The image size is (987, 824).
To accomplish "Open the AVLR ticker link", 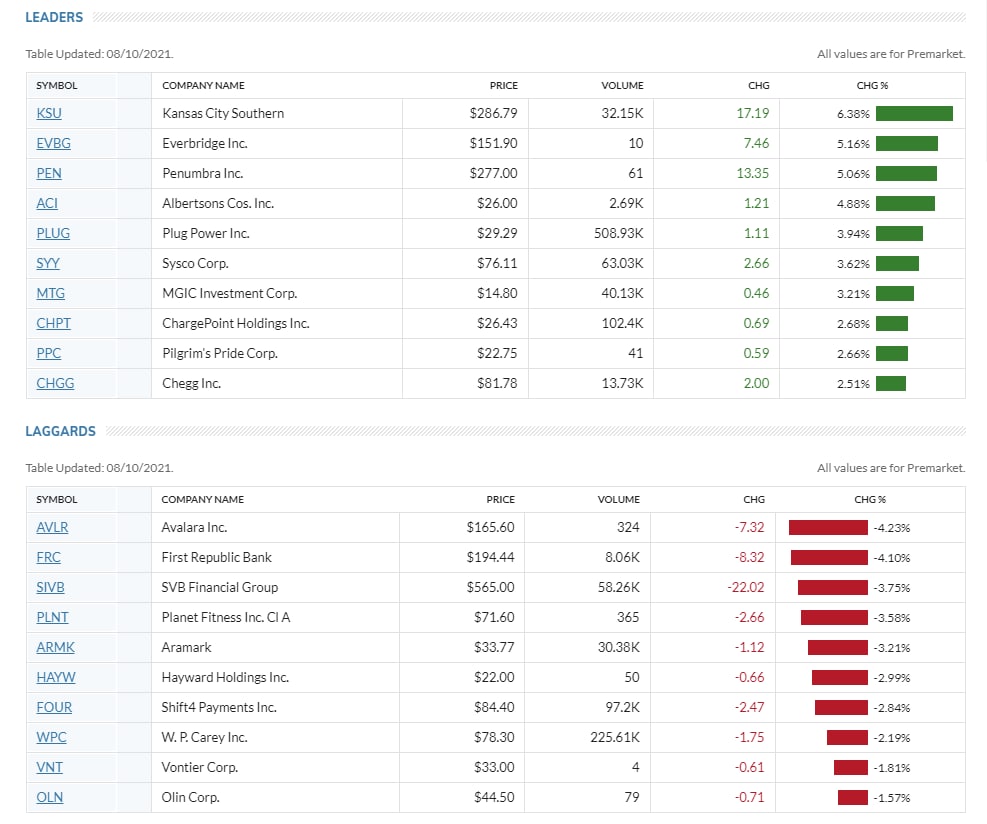I will (x=52, y=528).
